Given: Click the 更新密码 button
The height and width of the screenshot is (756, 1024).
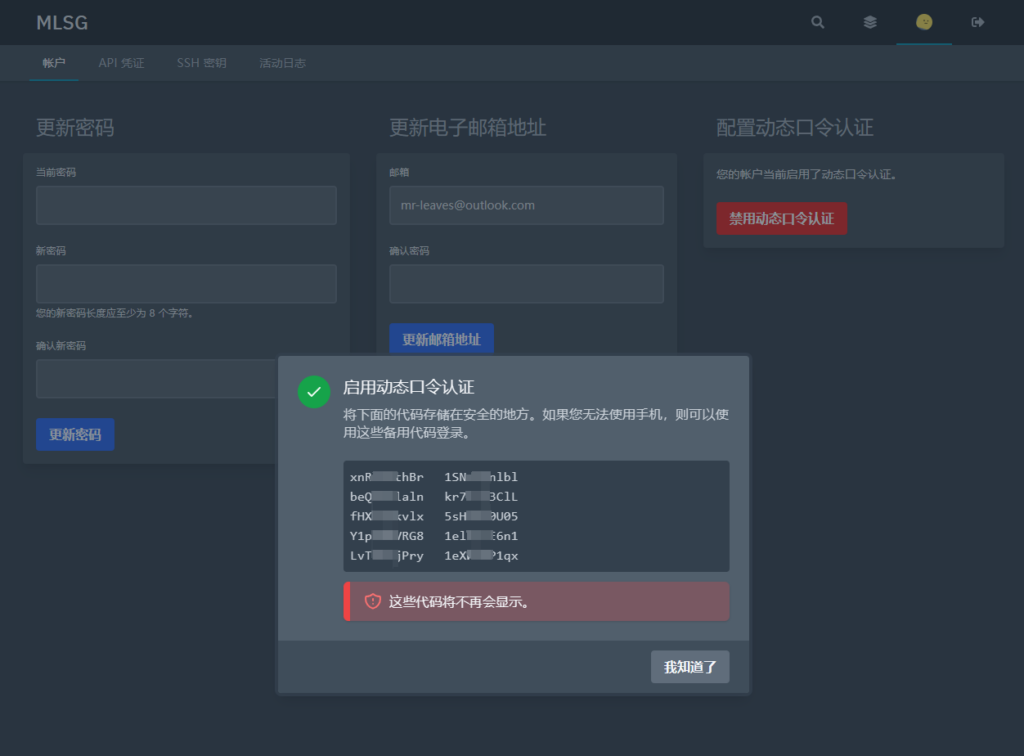Looking at the screenshot, I should 74,434.
